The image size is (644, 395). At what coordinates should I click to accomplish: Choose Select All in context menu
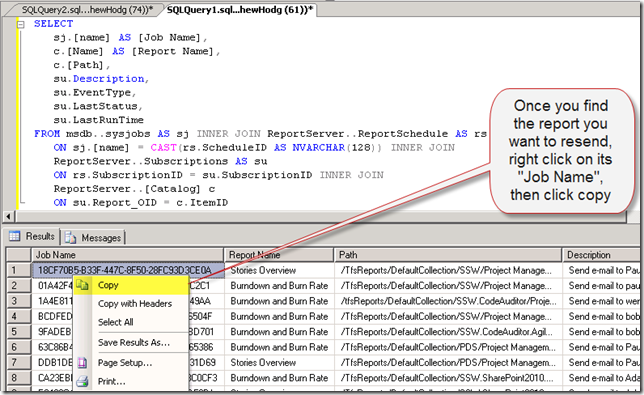coord(115,322)
